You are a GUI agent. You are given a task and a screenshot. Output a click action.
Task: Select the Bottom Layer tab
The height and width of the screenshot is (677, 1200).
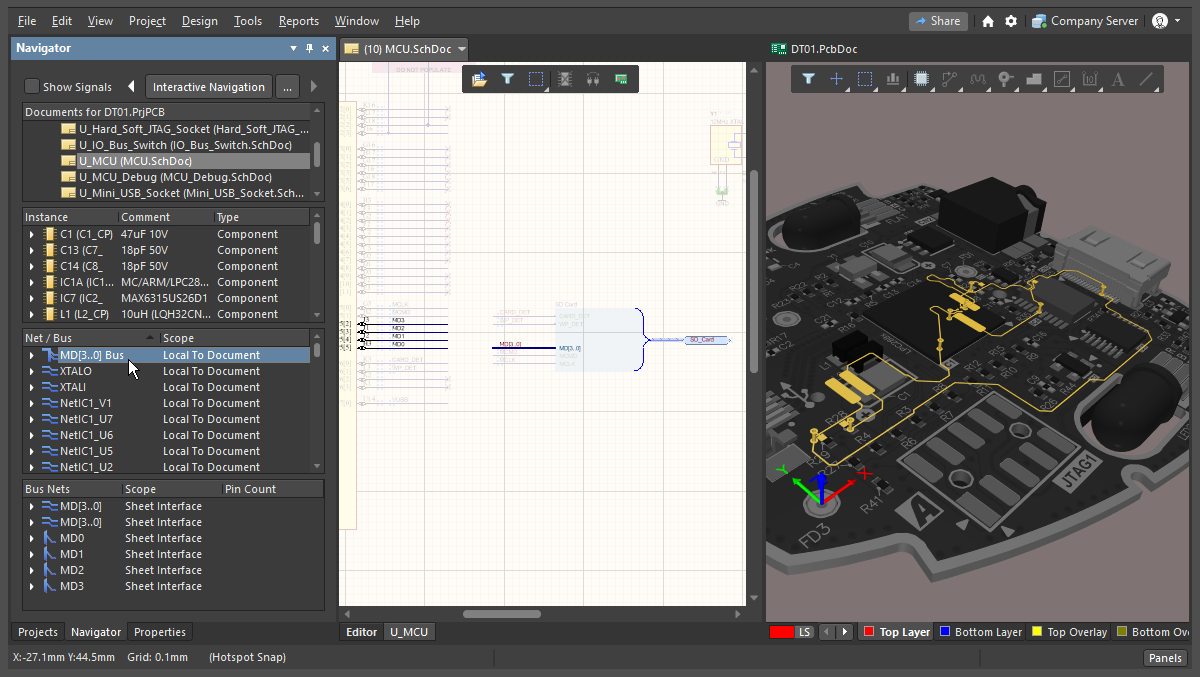pyautogui.click(x=980, y=632)
